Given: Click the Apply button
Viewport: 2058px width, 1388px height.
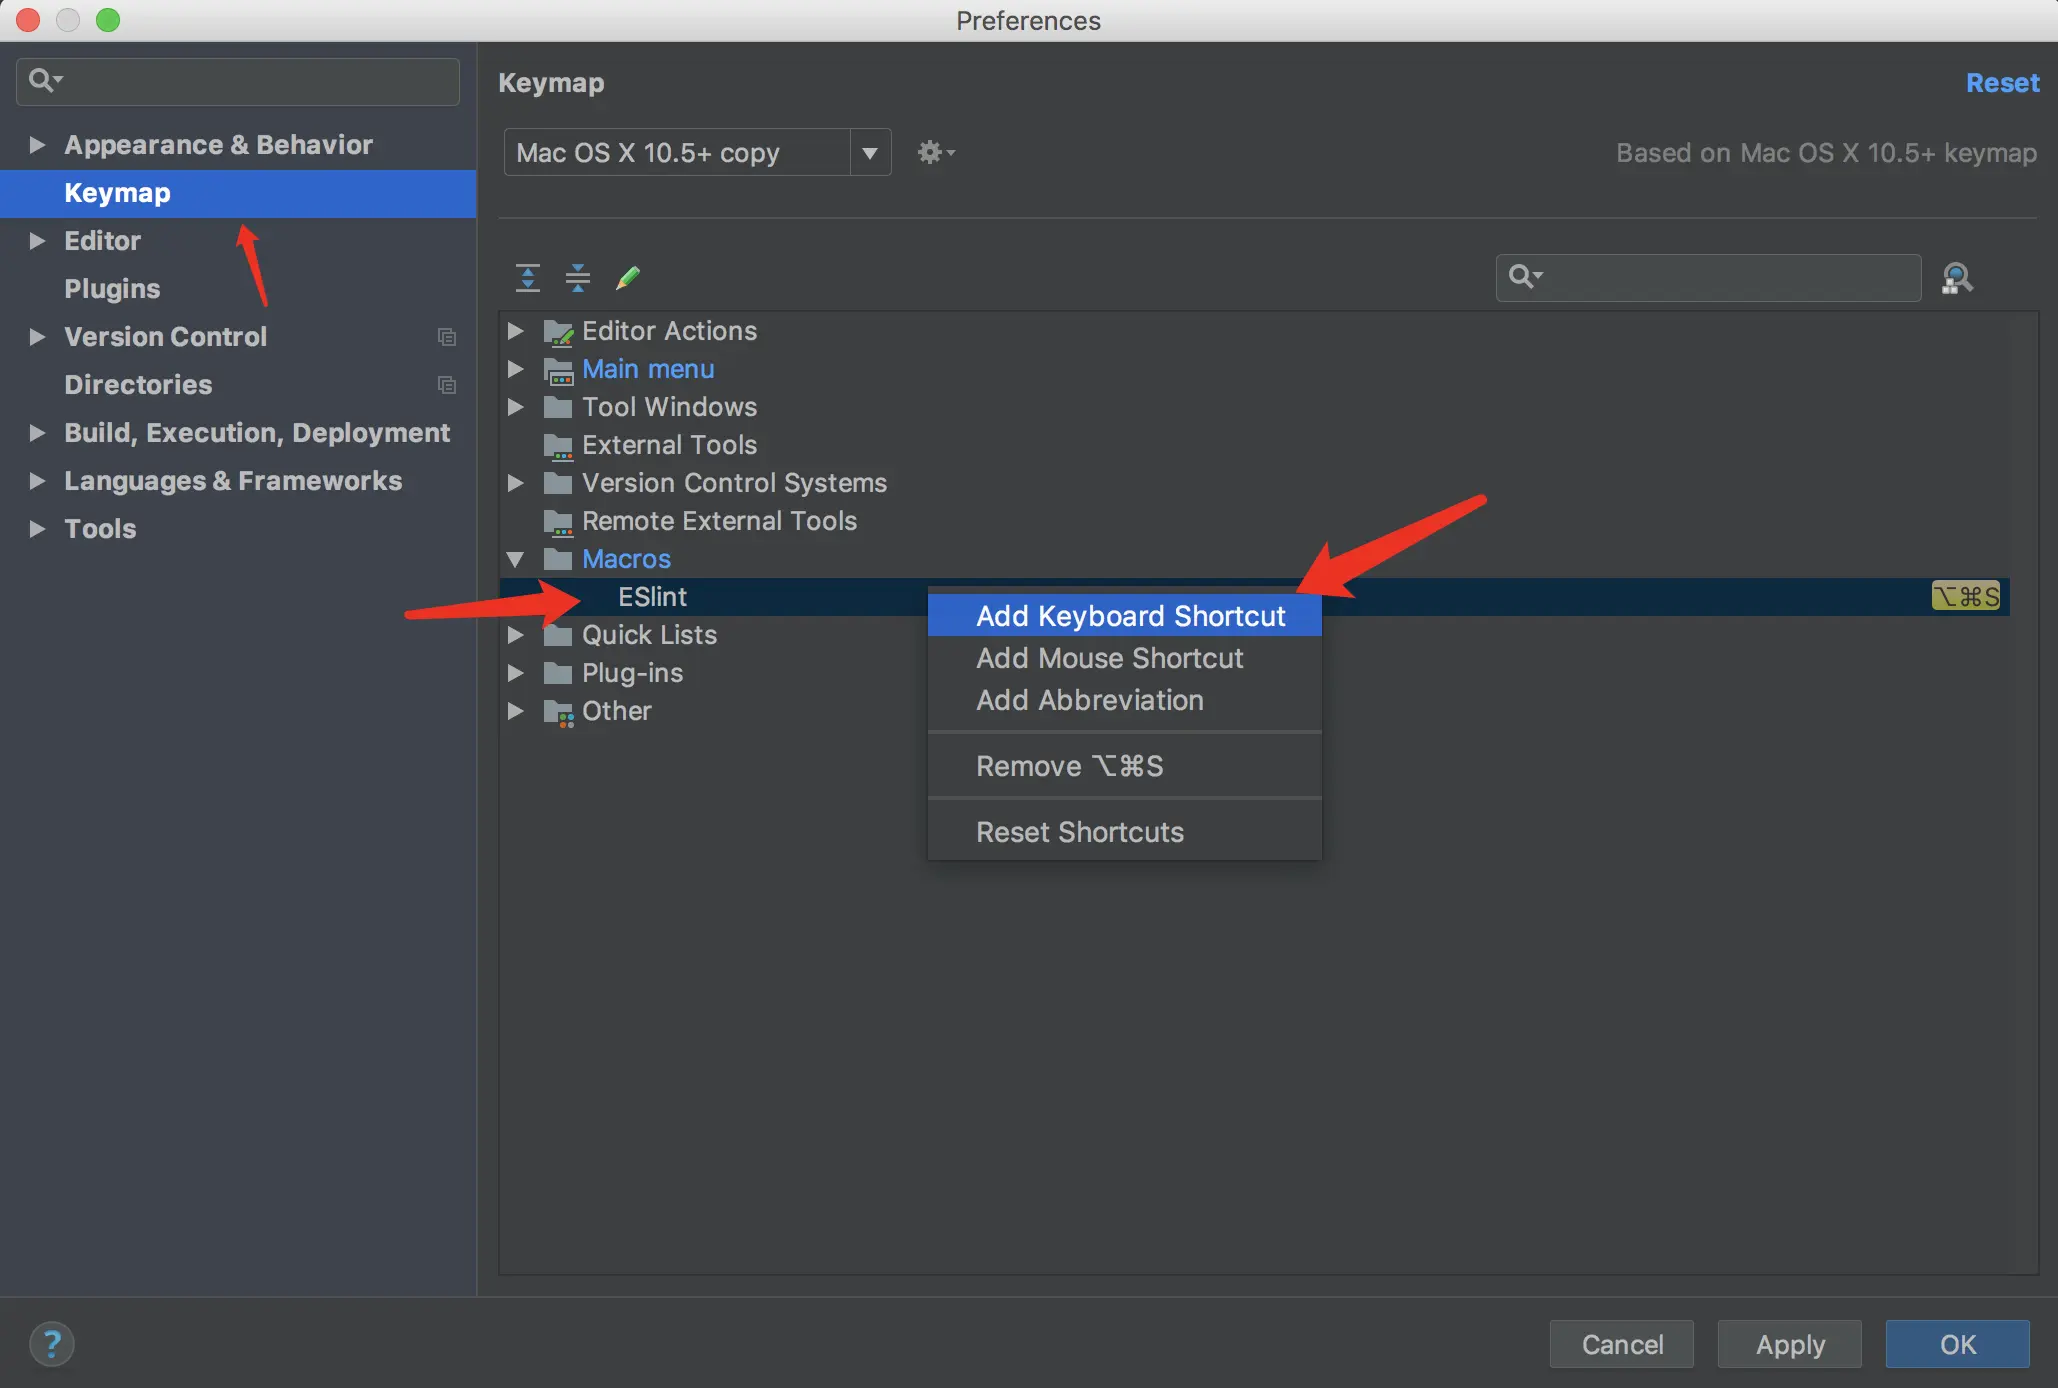Looking at the screenshot, I should click(1789, 1344).
